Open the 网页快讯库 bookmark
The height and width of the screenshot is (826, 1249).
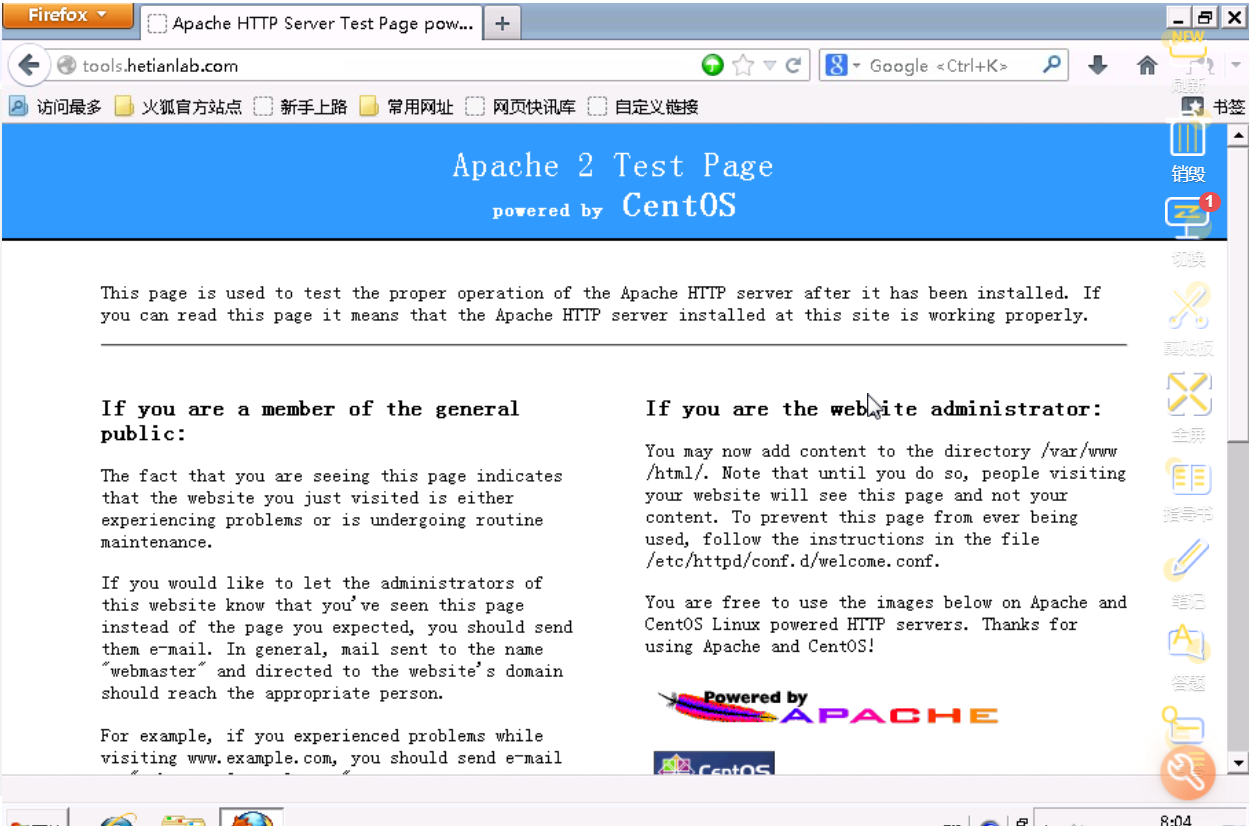[x=521, y=106]
